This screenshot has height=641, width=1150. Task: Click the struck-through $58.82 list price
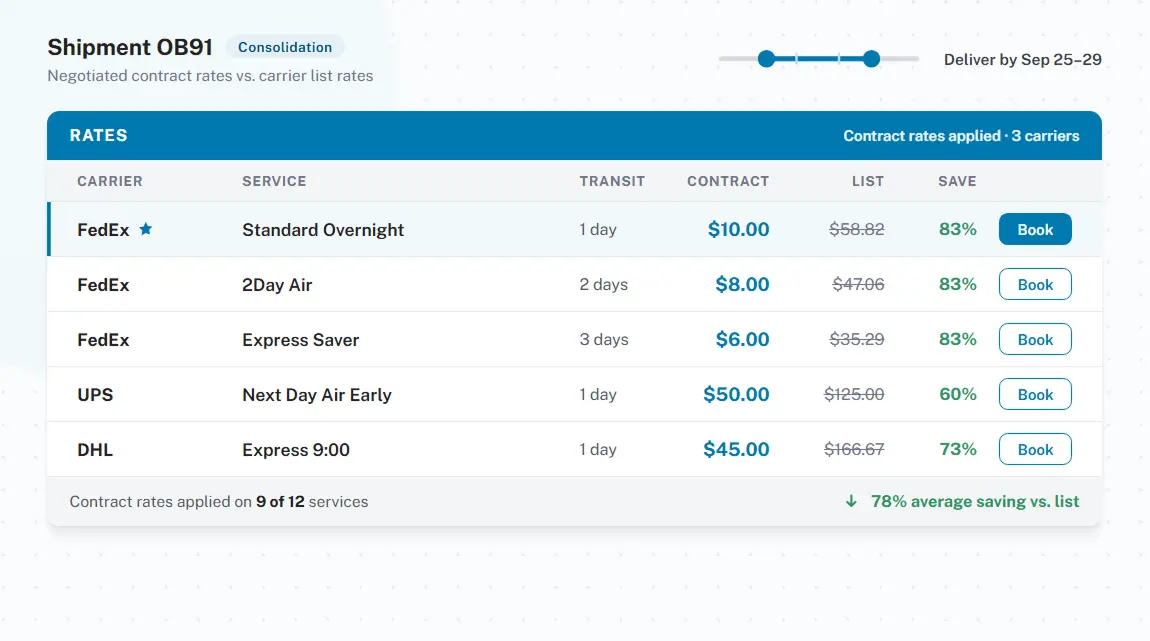[x=857, y=230]
